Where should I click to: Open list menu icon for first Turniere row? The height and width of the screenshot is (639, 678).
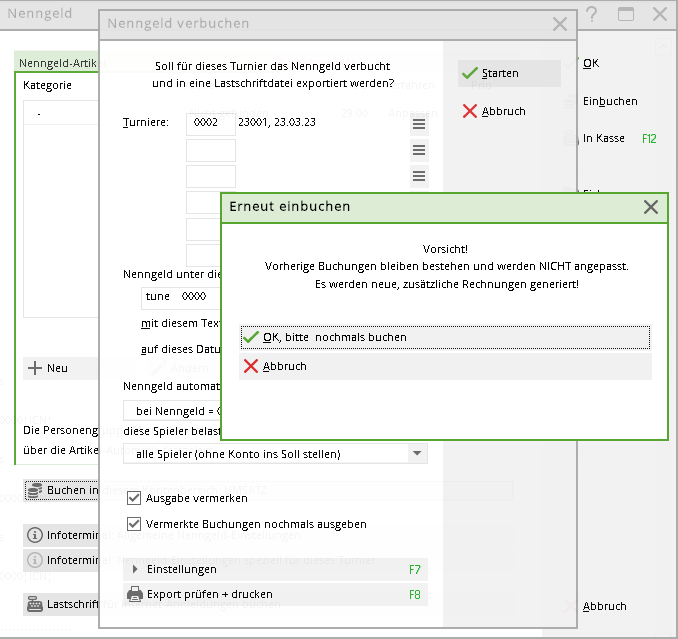pos(419,124)
